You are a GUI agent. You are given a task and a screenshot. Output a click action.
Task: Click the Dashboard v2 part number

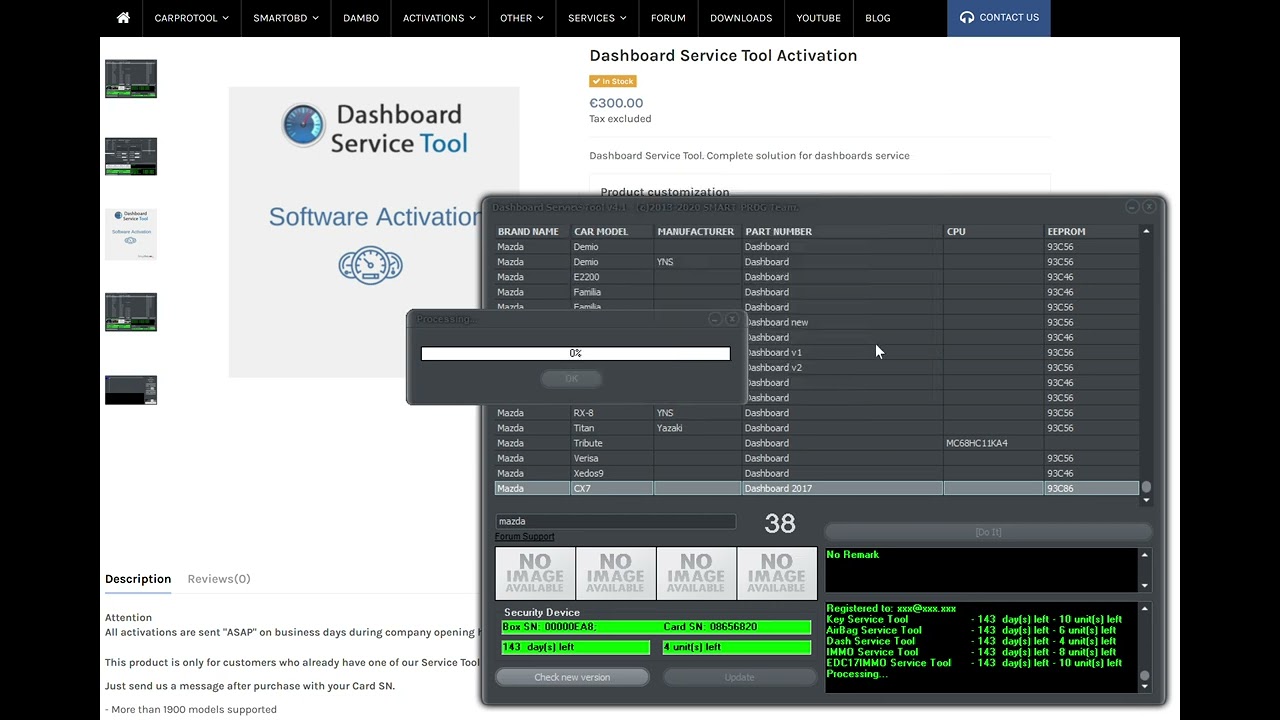click(x=773, y=368)
